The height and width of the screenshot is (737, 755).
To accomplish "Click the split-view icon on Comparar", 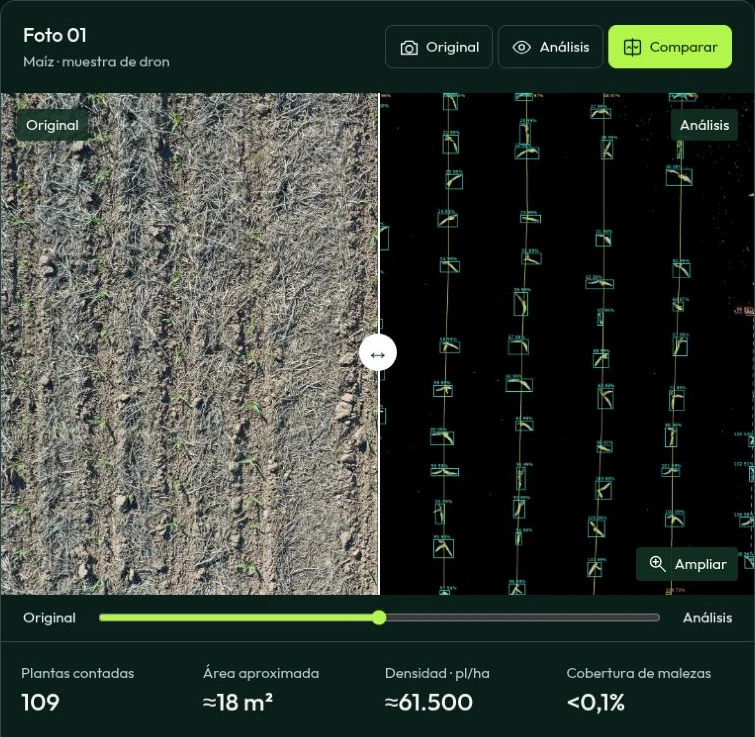I will click(x=632, y=47).
